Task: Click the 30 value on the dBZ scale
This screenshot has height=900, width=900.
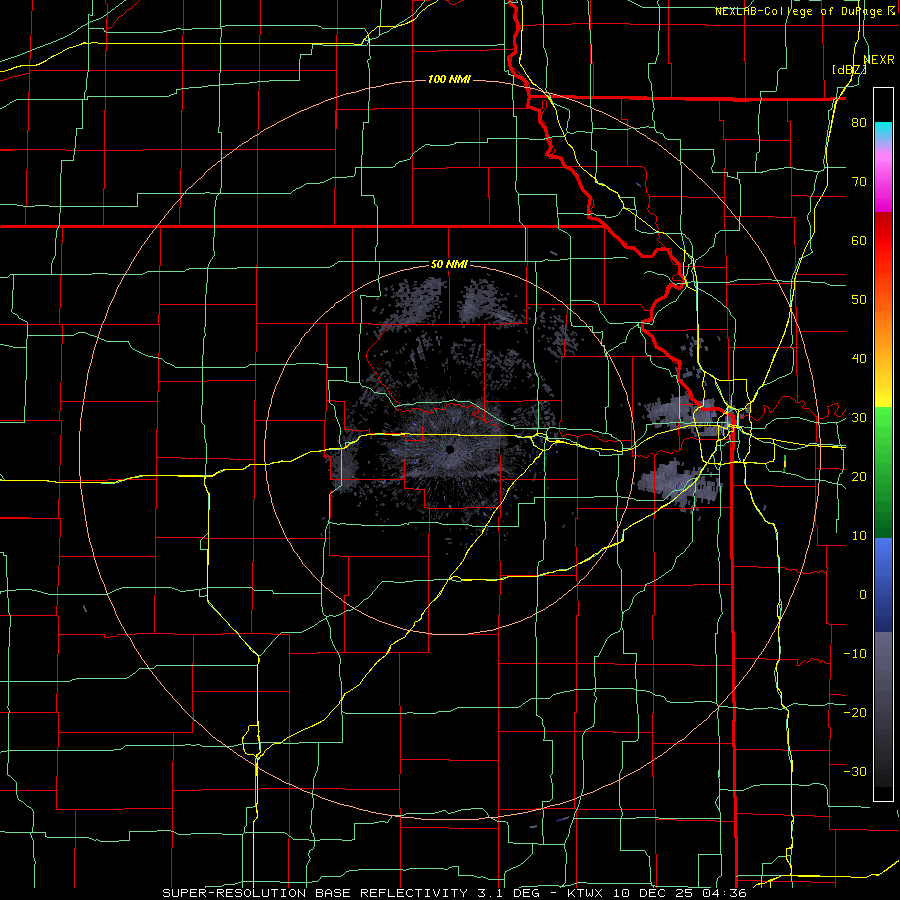Action: pyautogui.click(x=859, y=417)
